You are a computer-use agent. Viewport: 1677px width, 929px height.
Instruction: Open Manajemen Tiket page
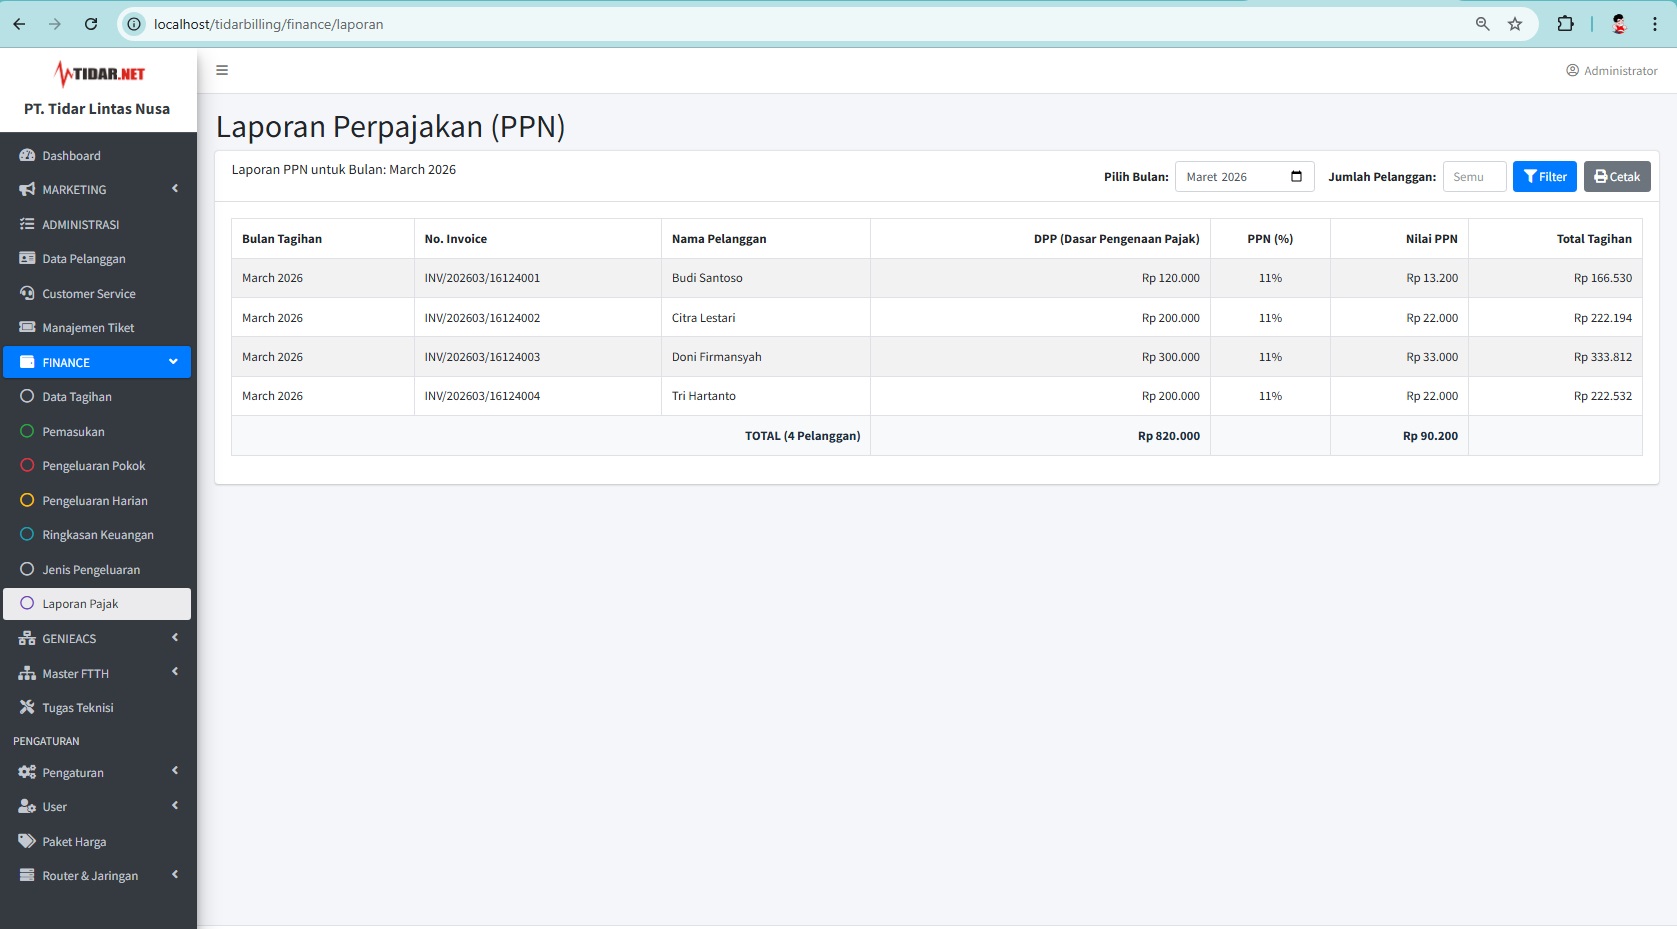pyautogui.click(x=97, y=328)
